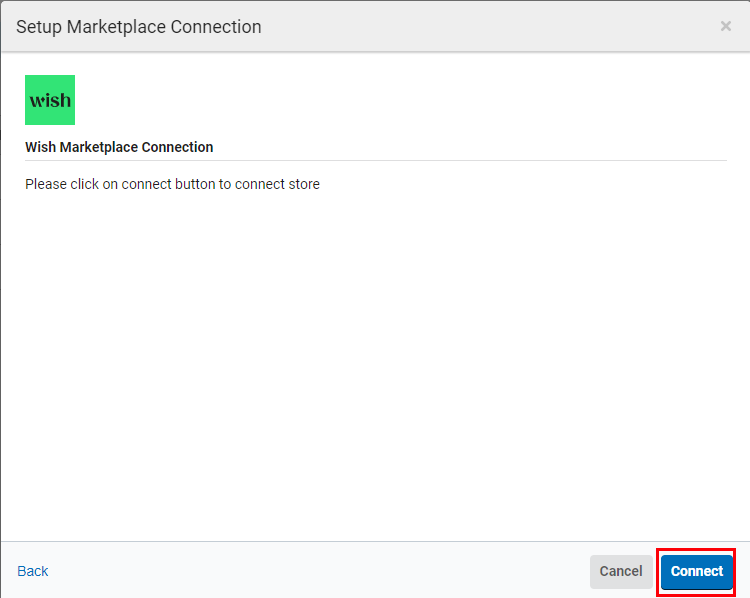The width and height of the screenshot is (750, 598).
Task: Close the Setup Marketplace Connection dialog
Action: [726, 26]
